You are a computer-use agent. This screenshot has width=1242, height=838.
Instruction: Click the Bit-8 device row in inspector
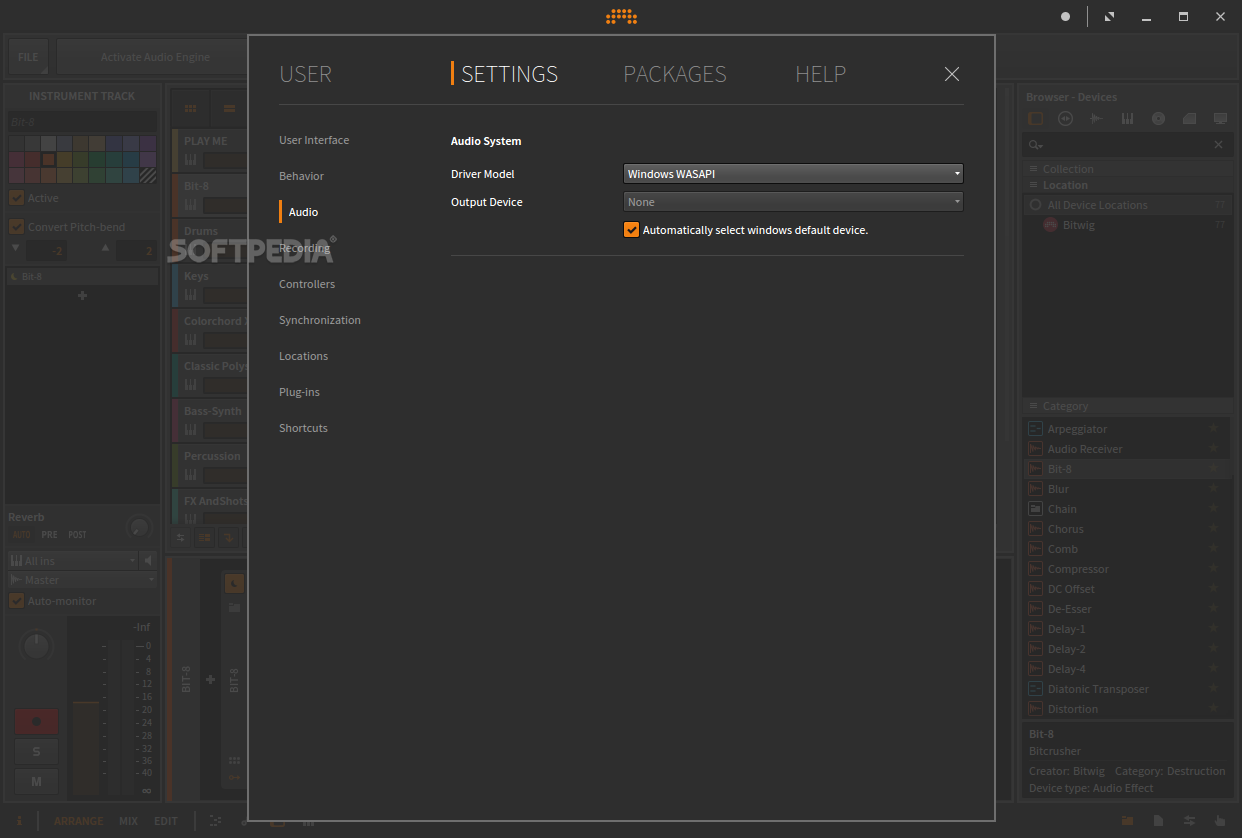pyautogui.click(x=82, y=276)
